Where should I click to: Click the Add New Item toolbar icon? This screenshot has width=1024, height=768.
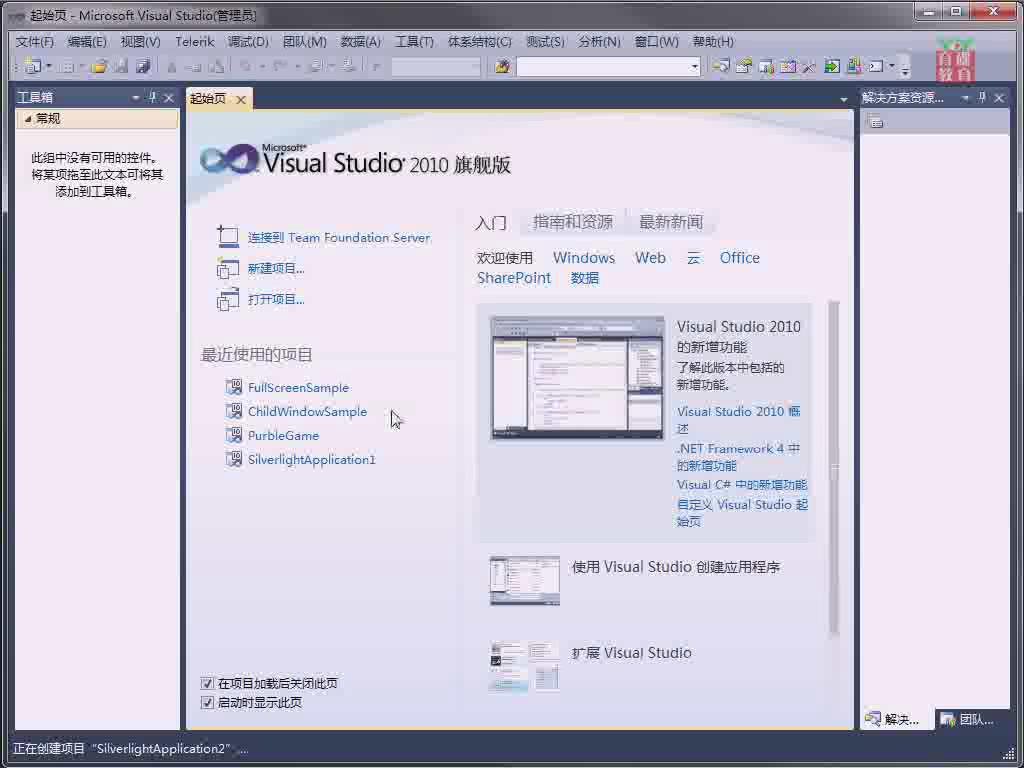click(65, 66)
